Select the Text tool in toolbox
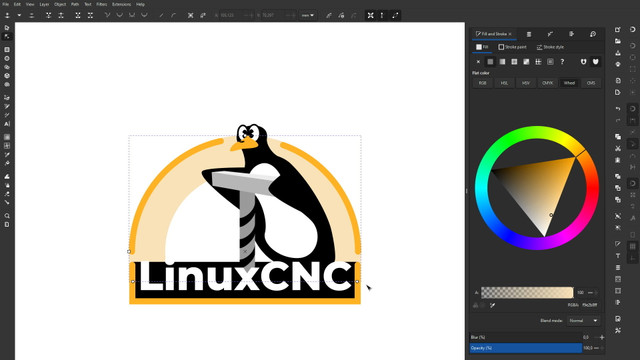Screen dimensions: 640x360 [7, 124]
